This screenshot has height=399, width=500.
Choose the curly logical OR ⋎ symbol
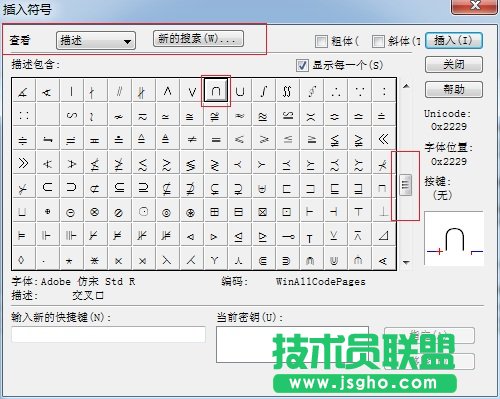click(x=216, y=259)
